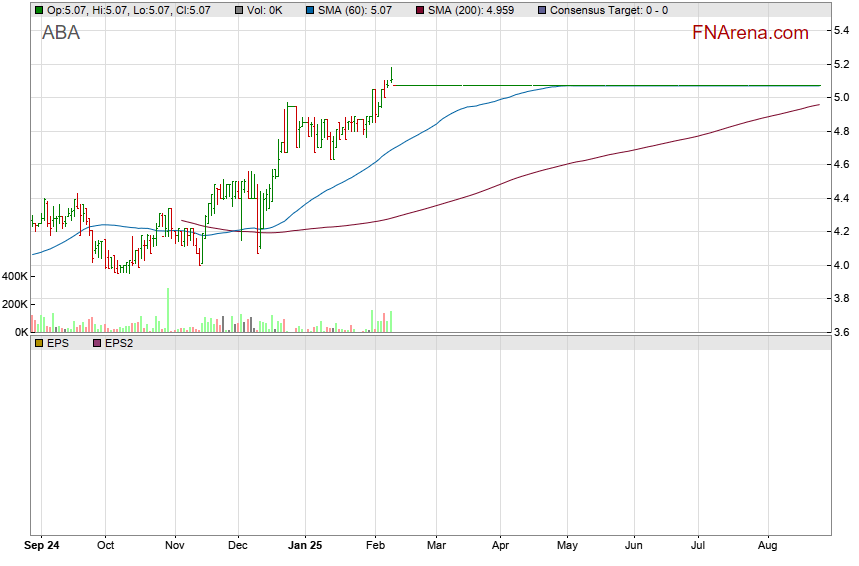
Task: Click the Sep 24 date axis label
Action: 42,547
